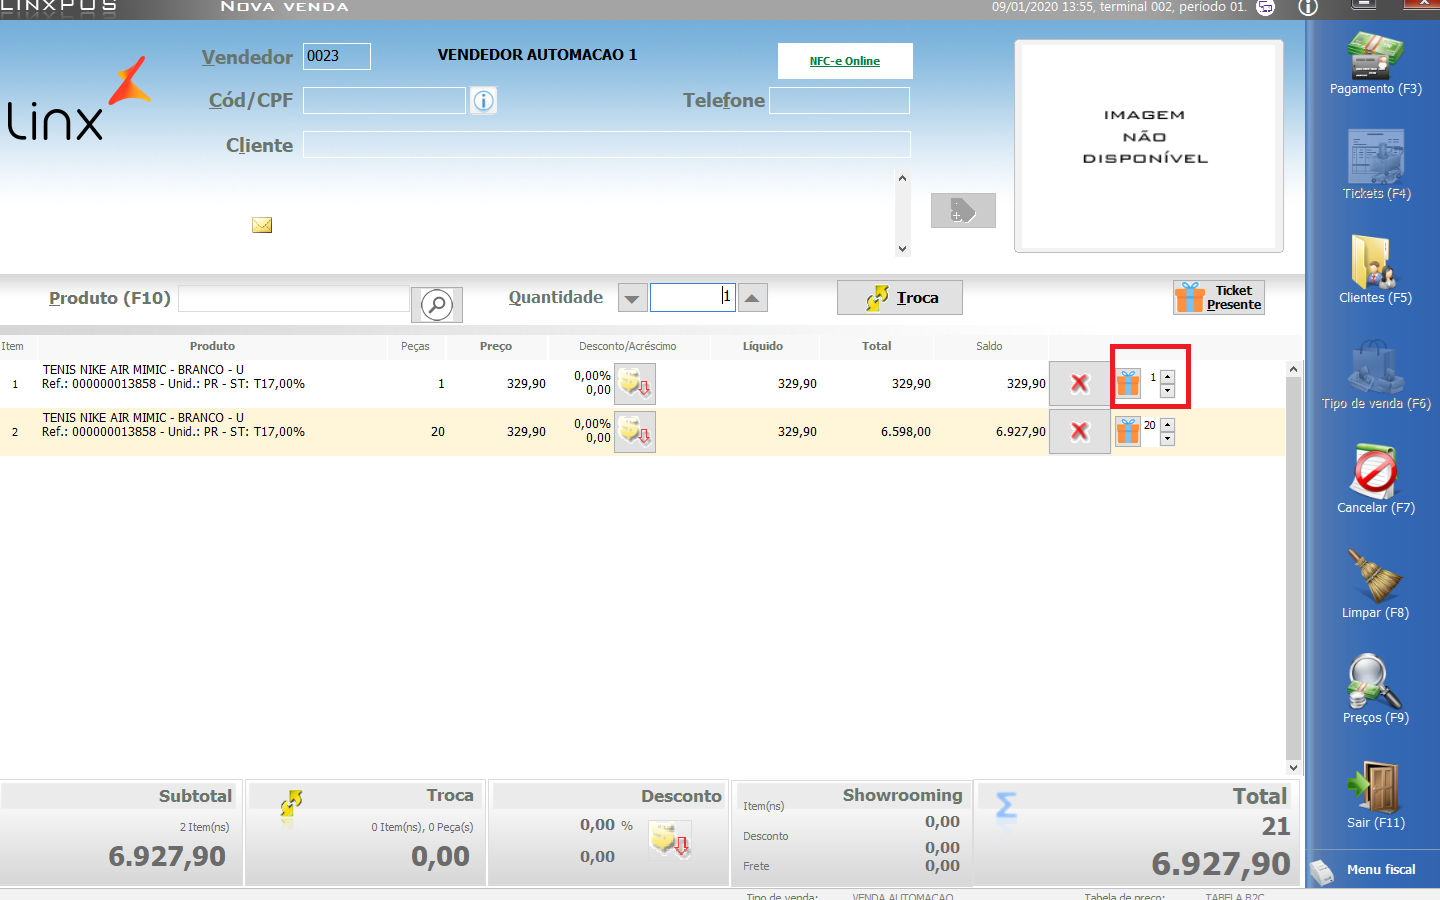
Task: Open discount icon for item 2
Action: coord(635,432)
